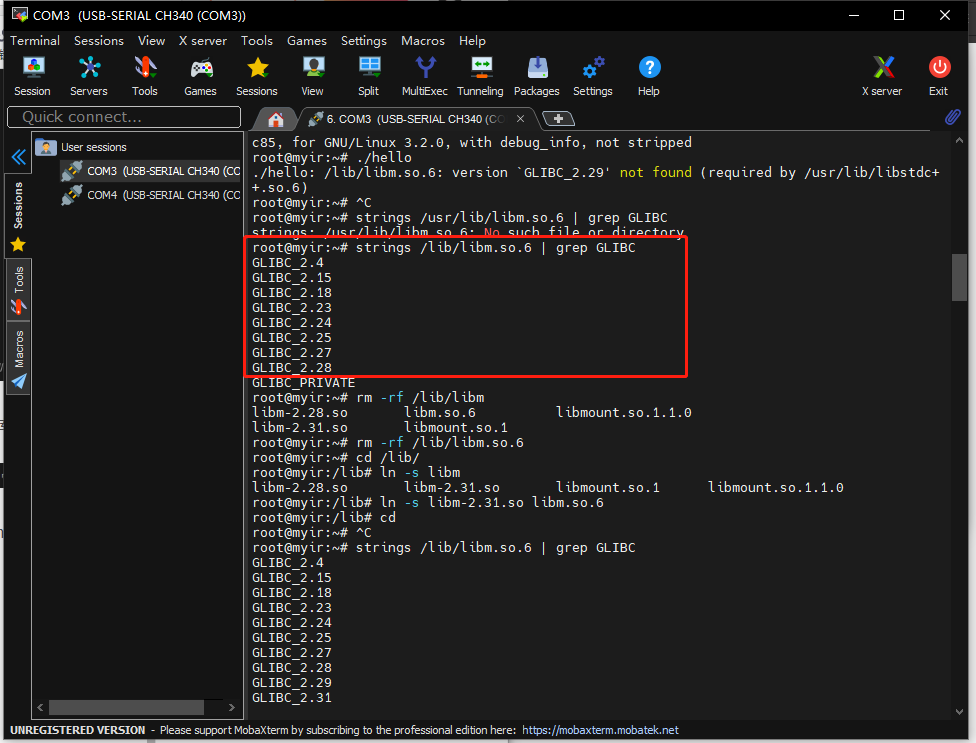The height and width of the screenshot is (743, 976).
Task: Open the Packages toolbar icon
Action: pos(537,76)
